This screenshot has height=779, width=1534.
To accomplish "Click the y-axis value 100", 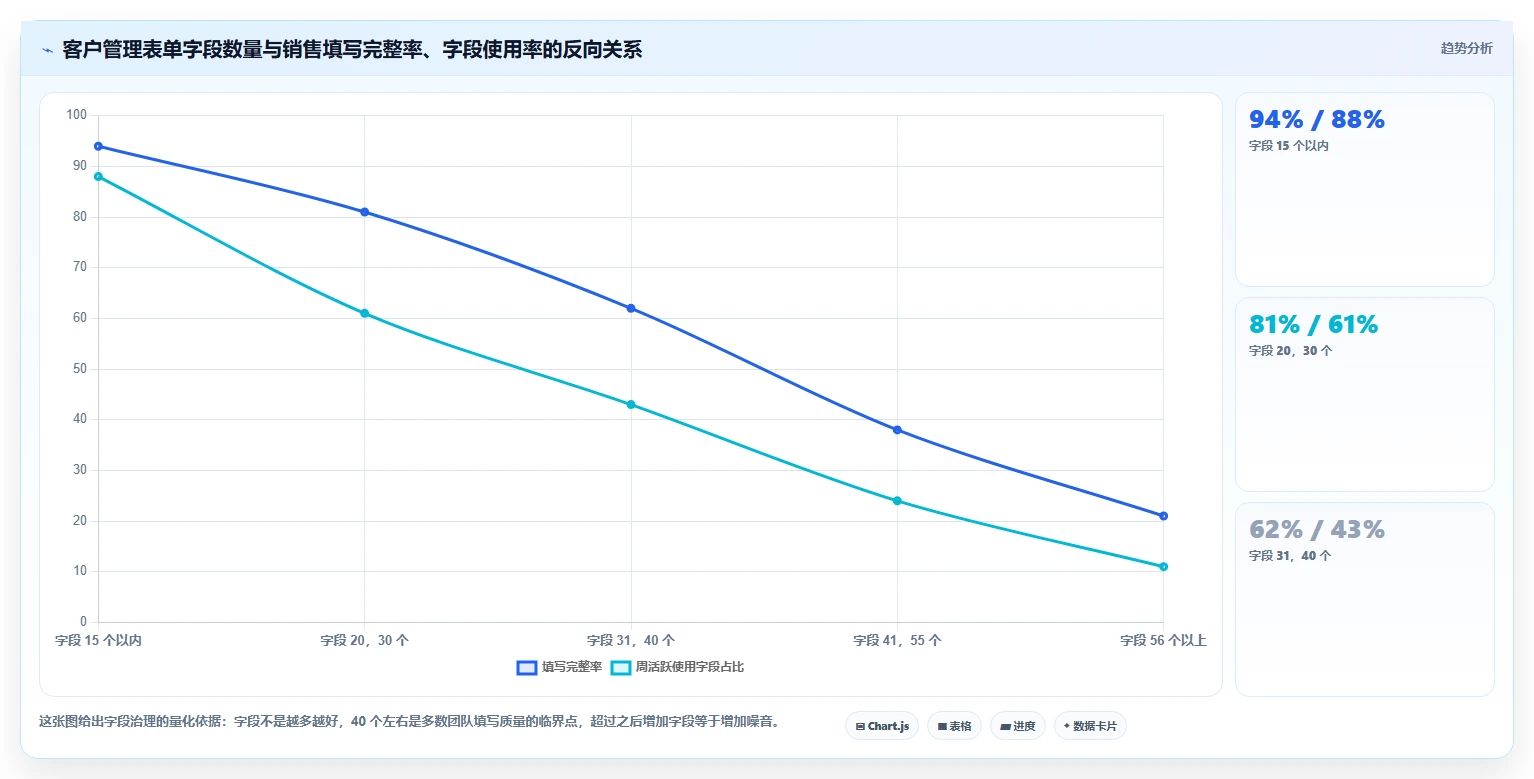I will 77,115.
